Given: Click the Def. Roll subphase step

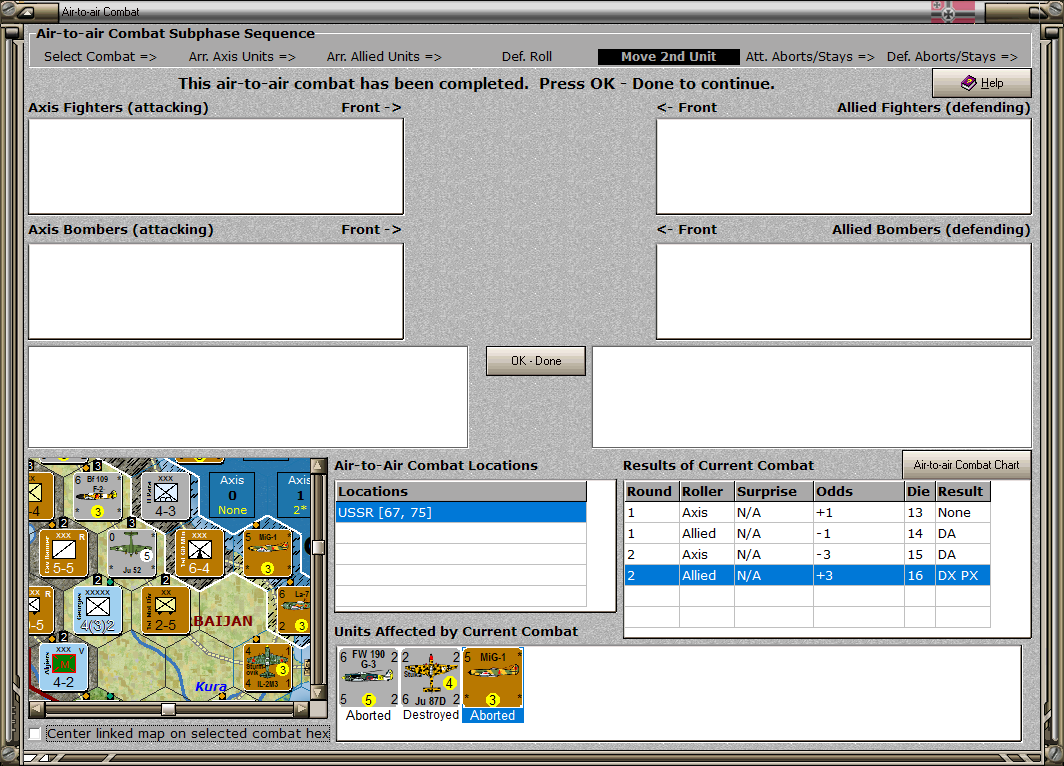Looking at the screenshot, I should [527, 57].
